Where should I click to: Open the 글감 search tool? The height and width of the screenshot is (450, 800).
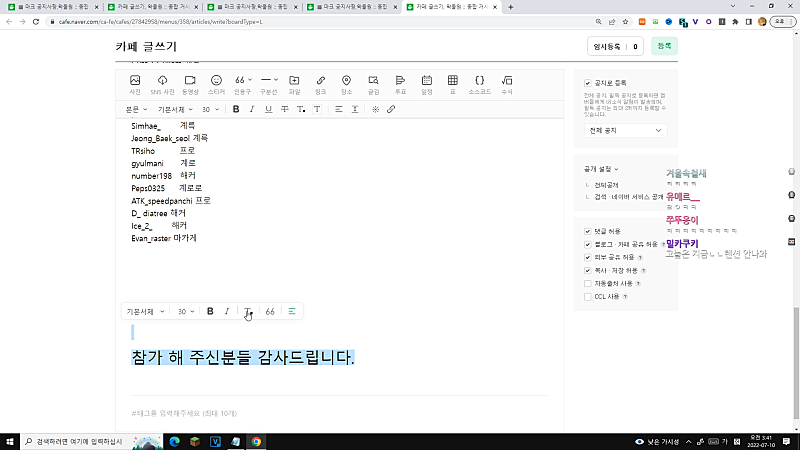373,85
